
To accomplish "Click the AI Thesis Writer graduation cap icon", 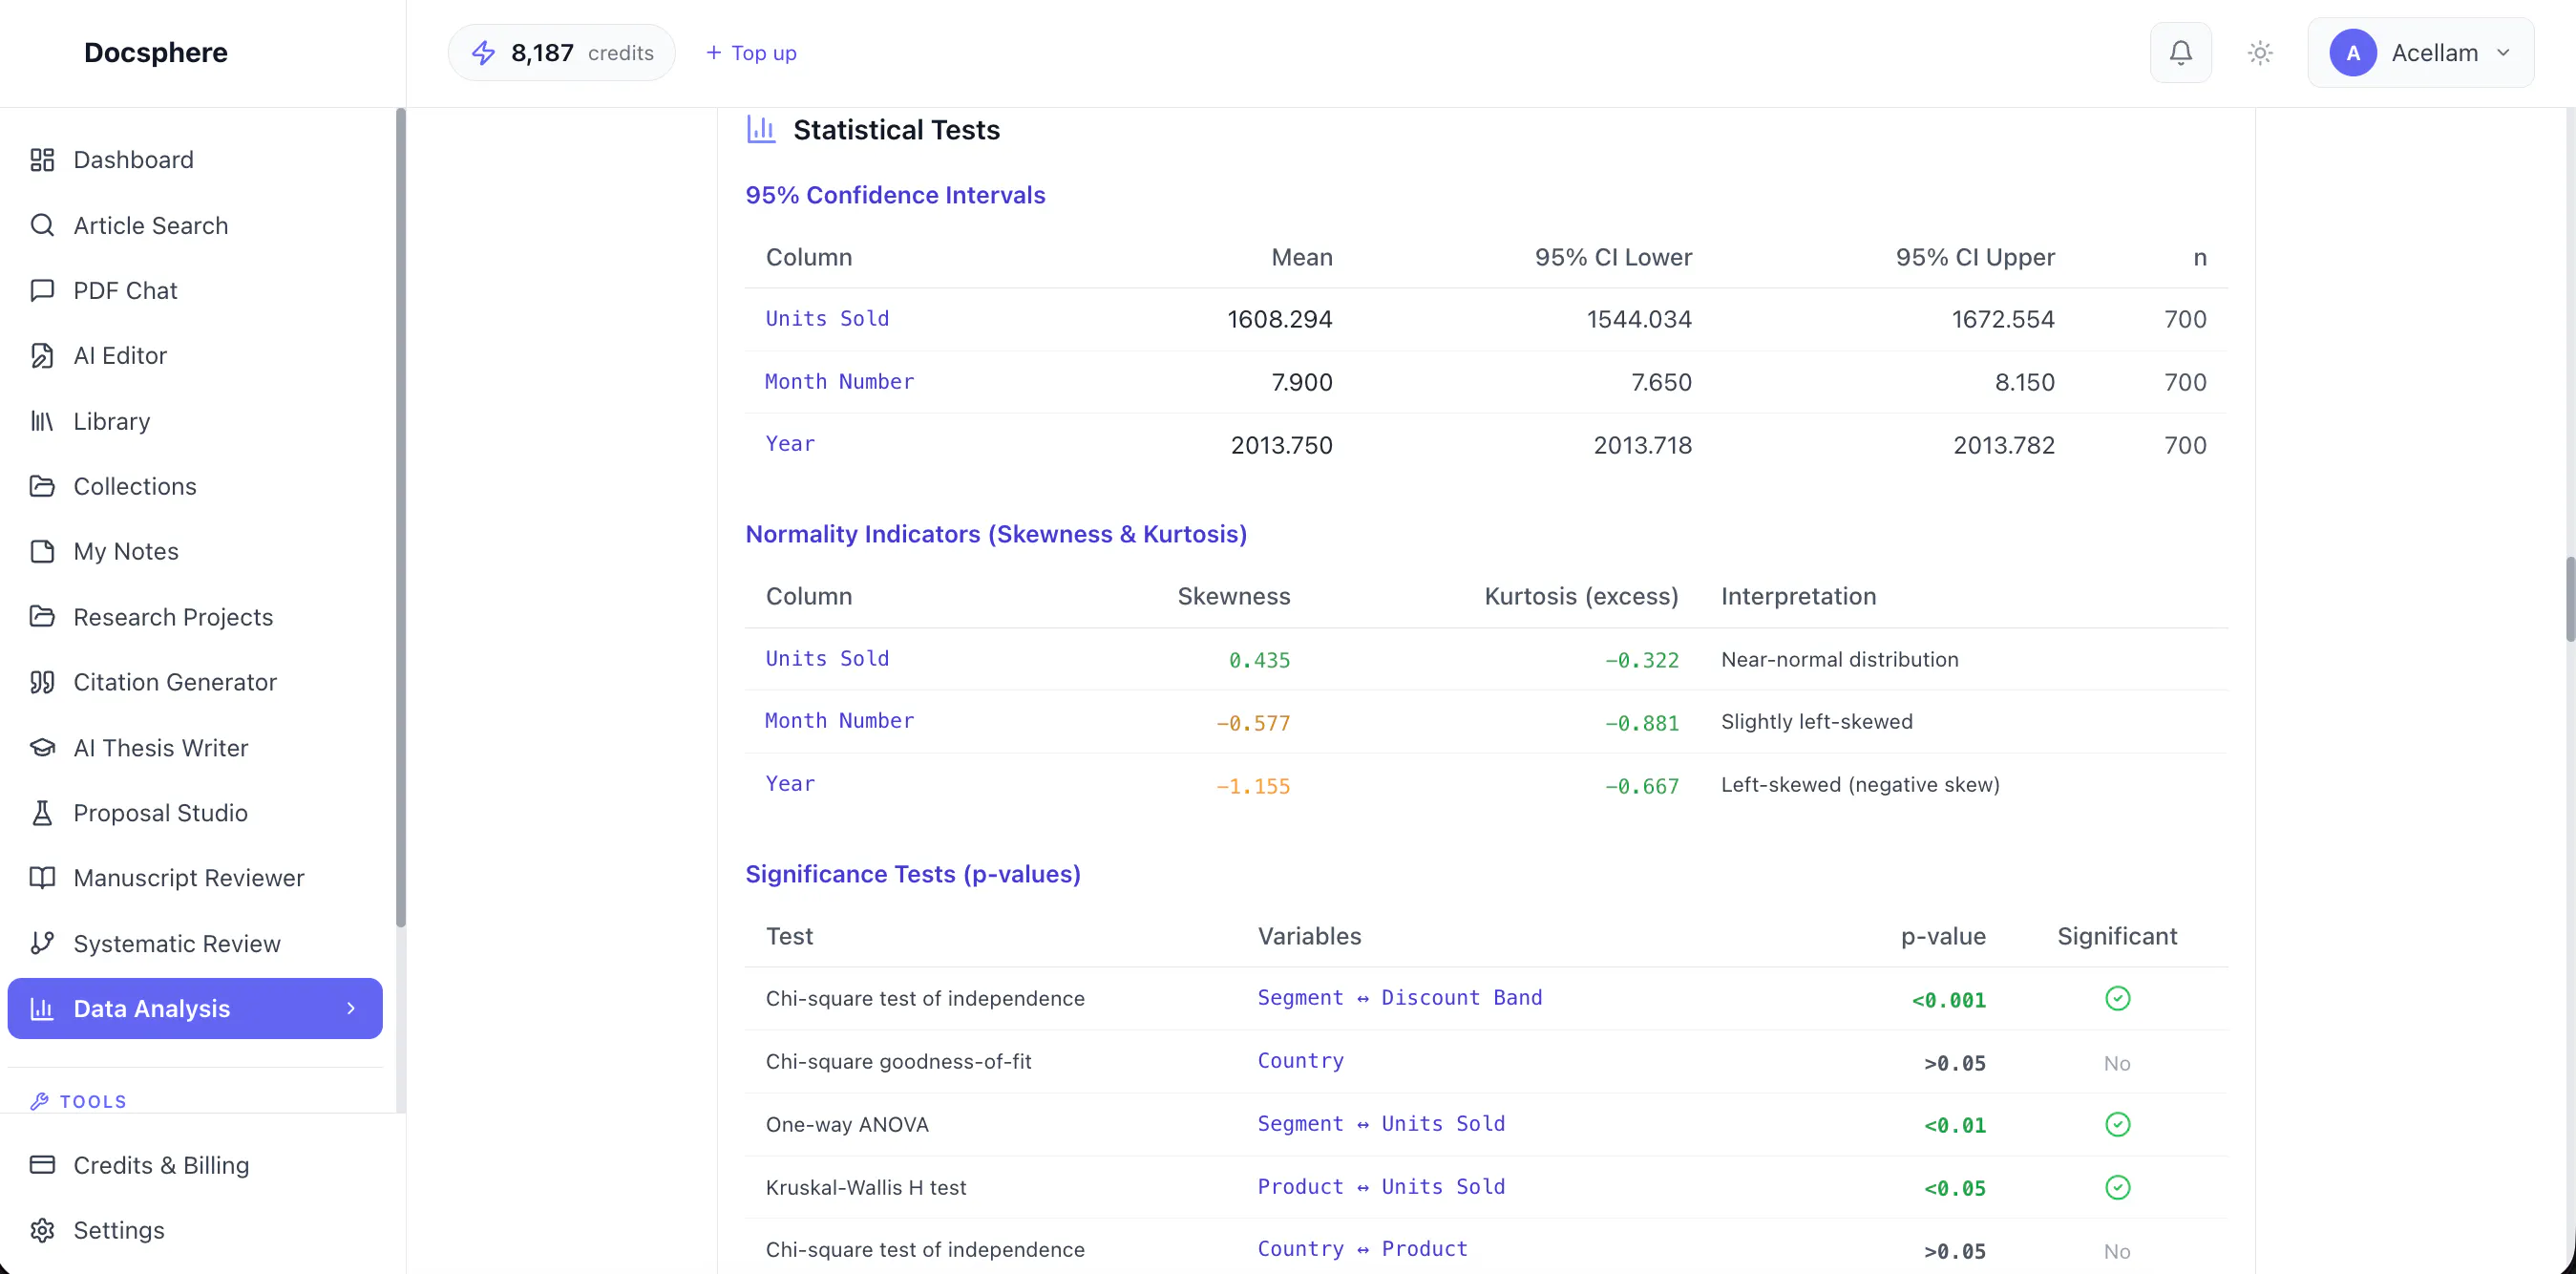I will 42,747.
